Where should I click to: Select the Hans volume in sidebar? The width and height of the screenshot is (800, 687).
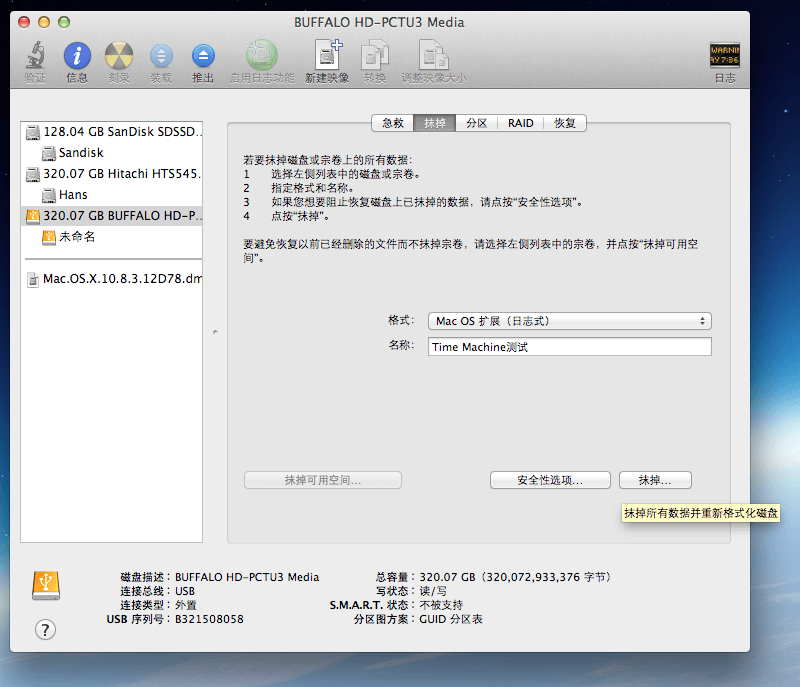click(73, 195)
